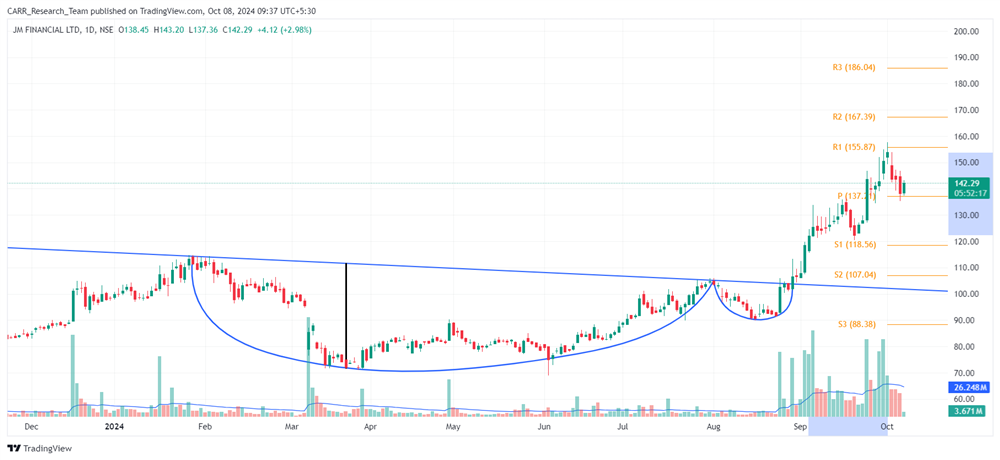
Task: Click the Jun label on time axis
Action: pos(544,425)
